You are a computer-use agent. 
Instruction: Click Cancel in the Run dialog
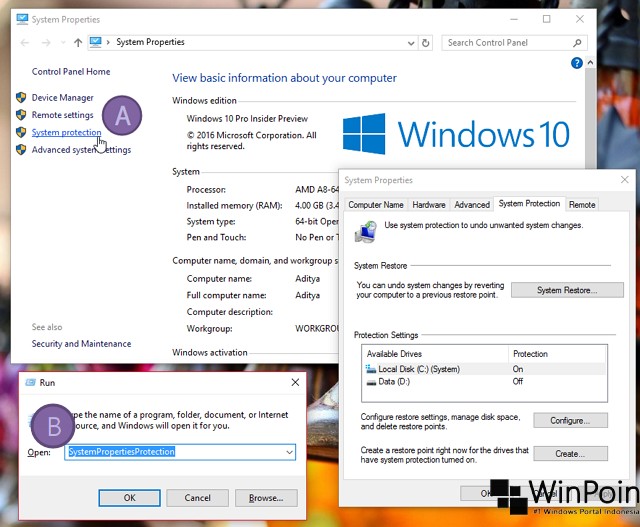pyautogui.click(x=198, y=498)
